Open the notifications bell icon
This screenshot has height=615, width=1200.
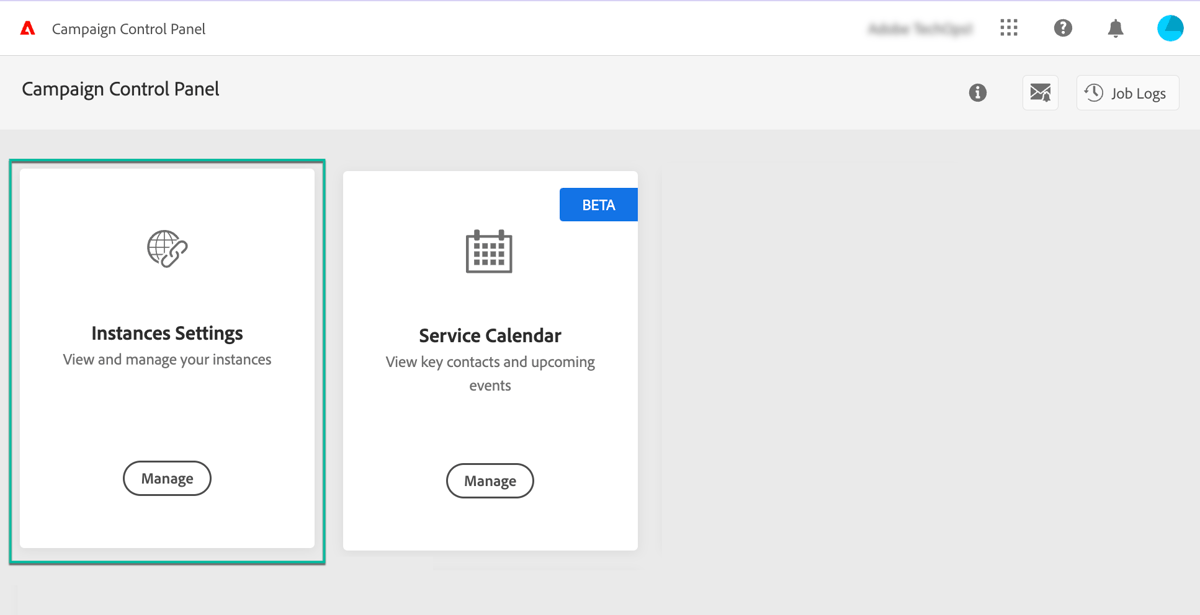[1115, 28]
